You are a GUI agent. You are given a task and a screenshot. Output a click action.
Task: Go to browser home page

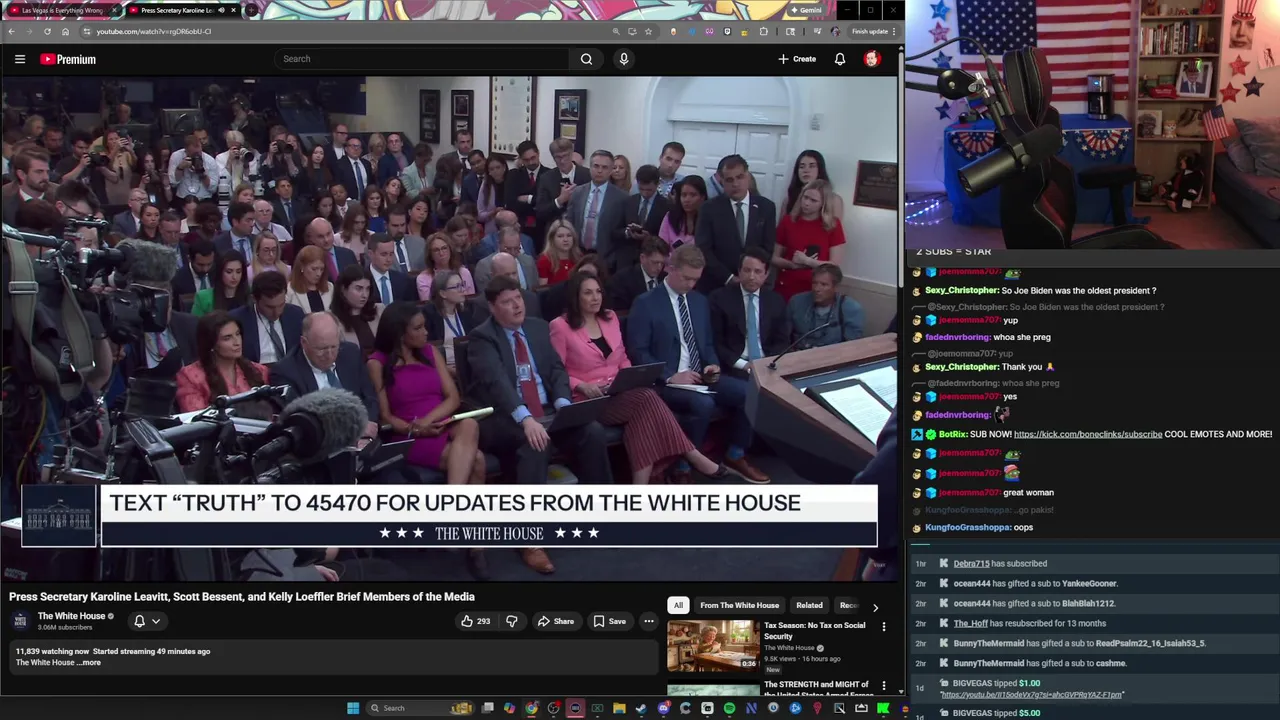pyautogui.click(x=65, y=31)
